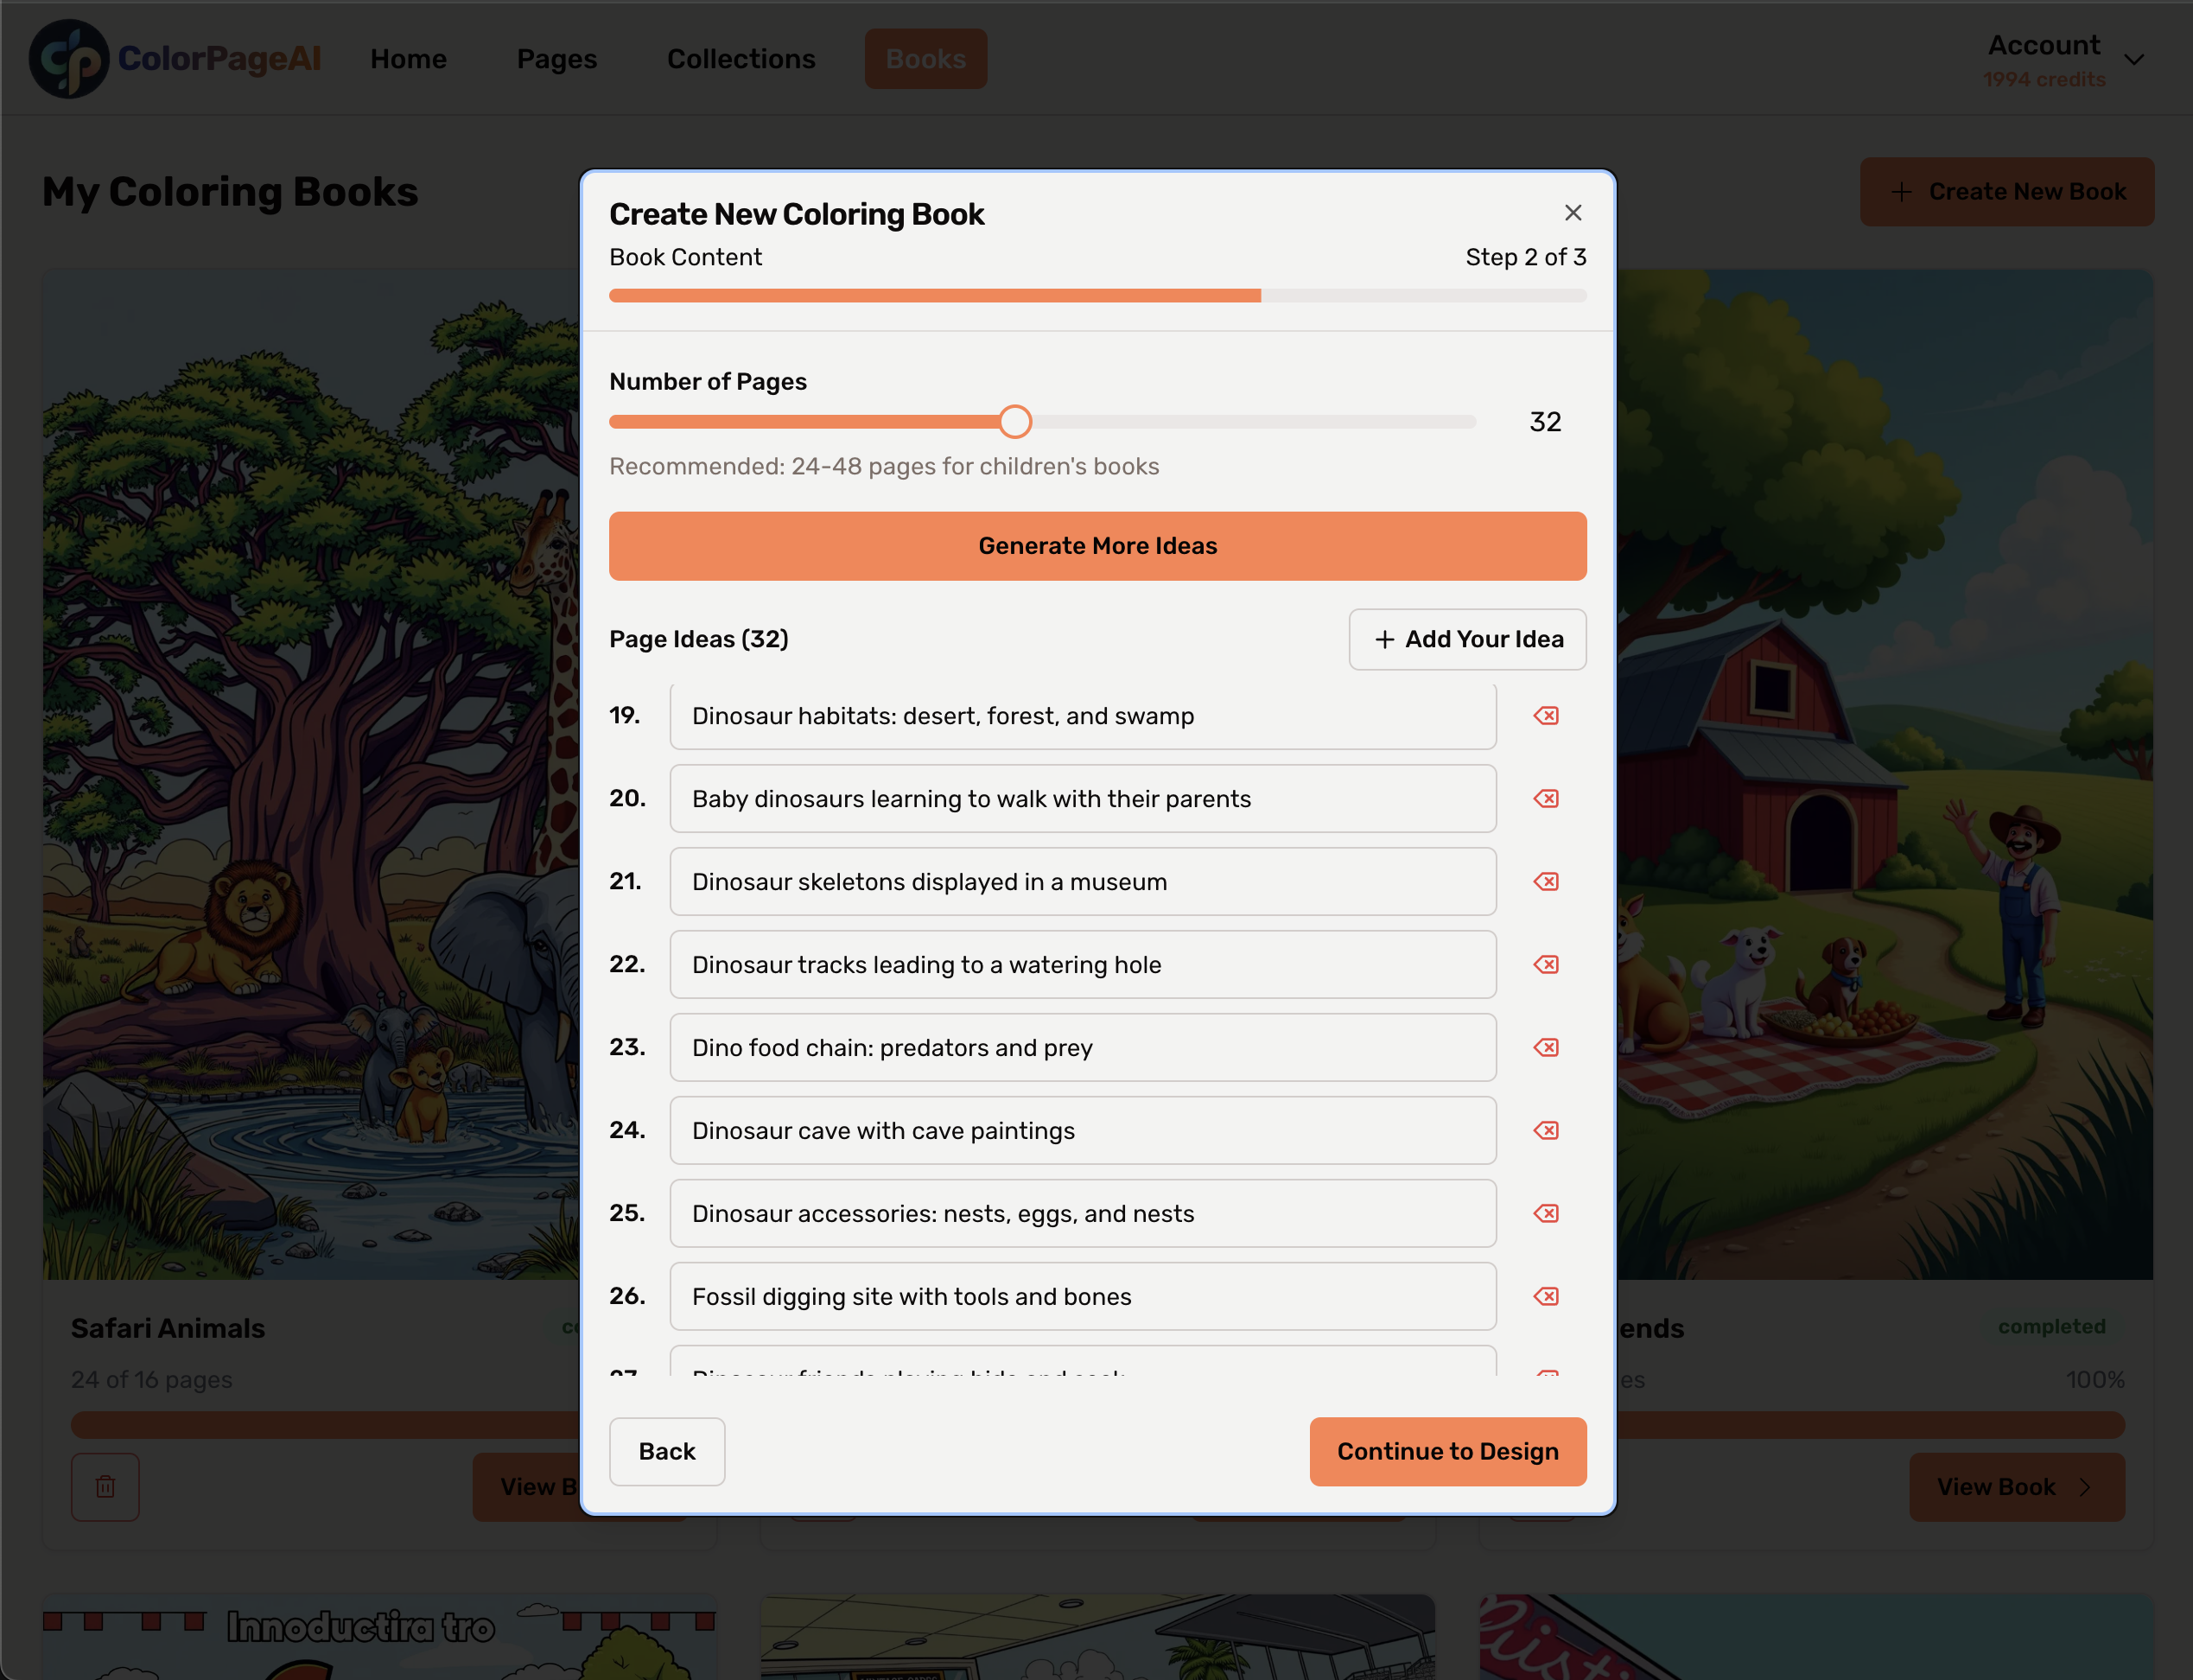Click delete icon on page 22
The height and width of the screenshot is (1680, 2193).
coord(1546,964)
